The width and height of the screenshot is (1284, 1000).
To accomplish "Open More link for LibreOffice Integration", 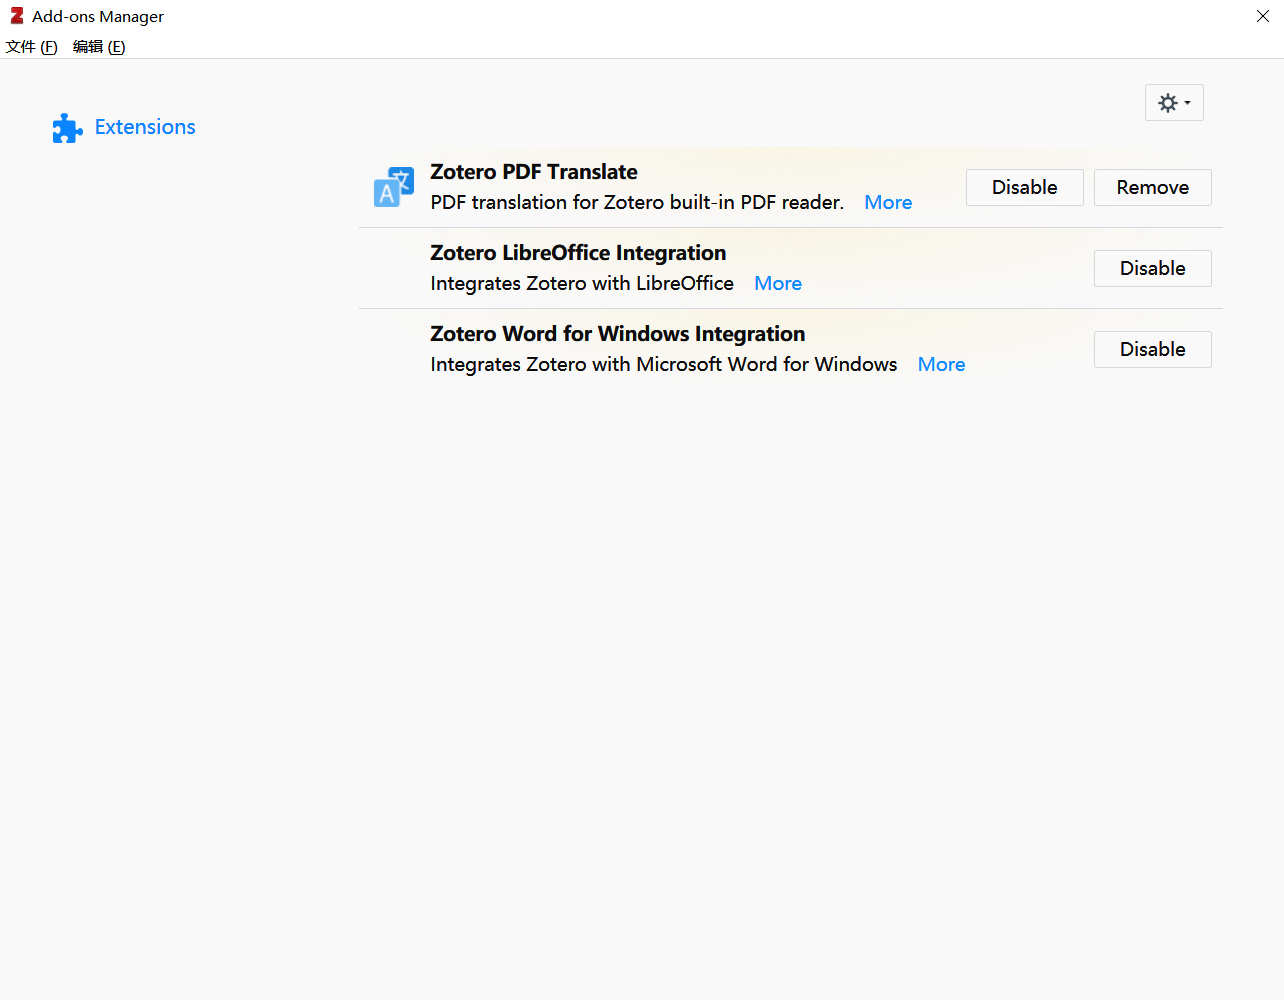I will click(778, 284).
